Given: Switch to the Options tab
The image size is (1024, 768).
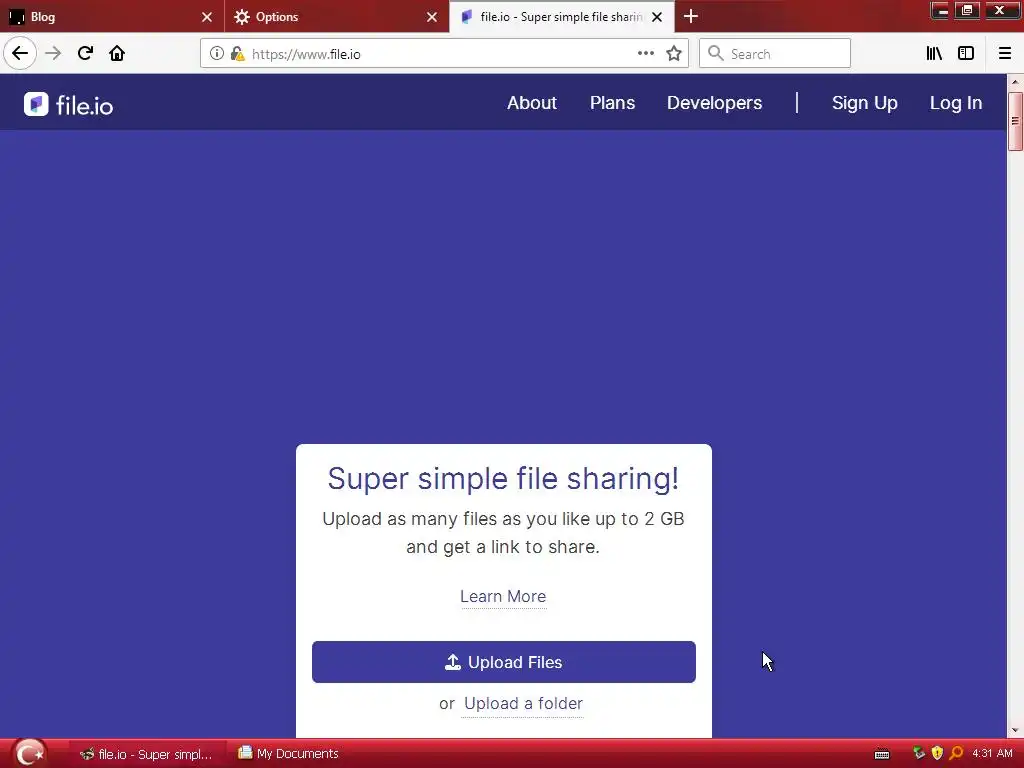Looking at the screenshot, I should (337, 17).
